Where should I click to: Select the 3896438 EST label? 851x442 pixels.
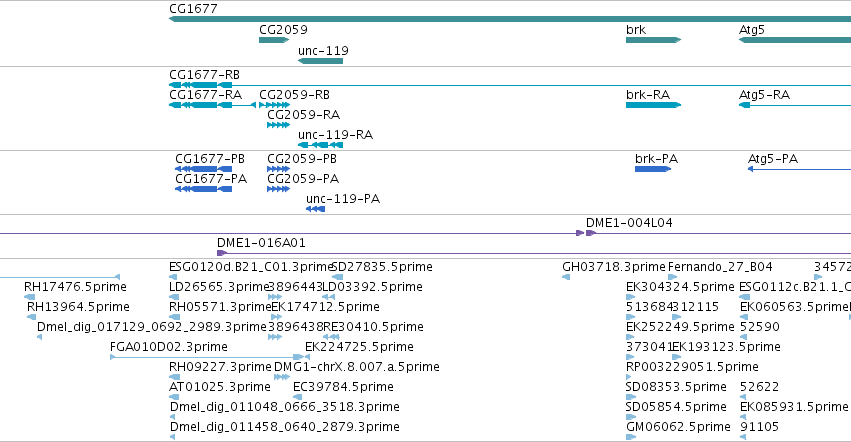pos(295,327)
